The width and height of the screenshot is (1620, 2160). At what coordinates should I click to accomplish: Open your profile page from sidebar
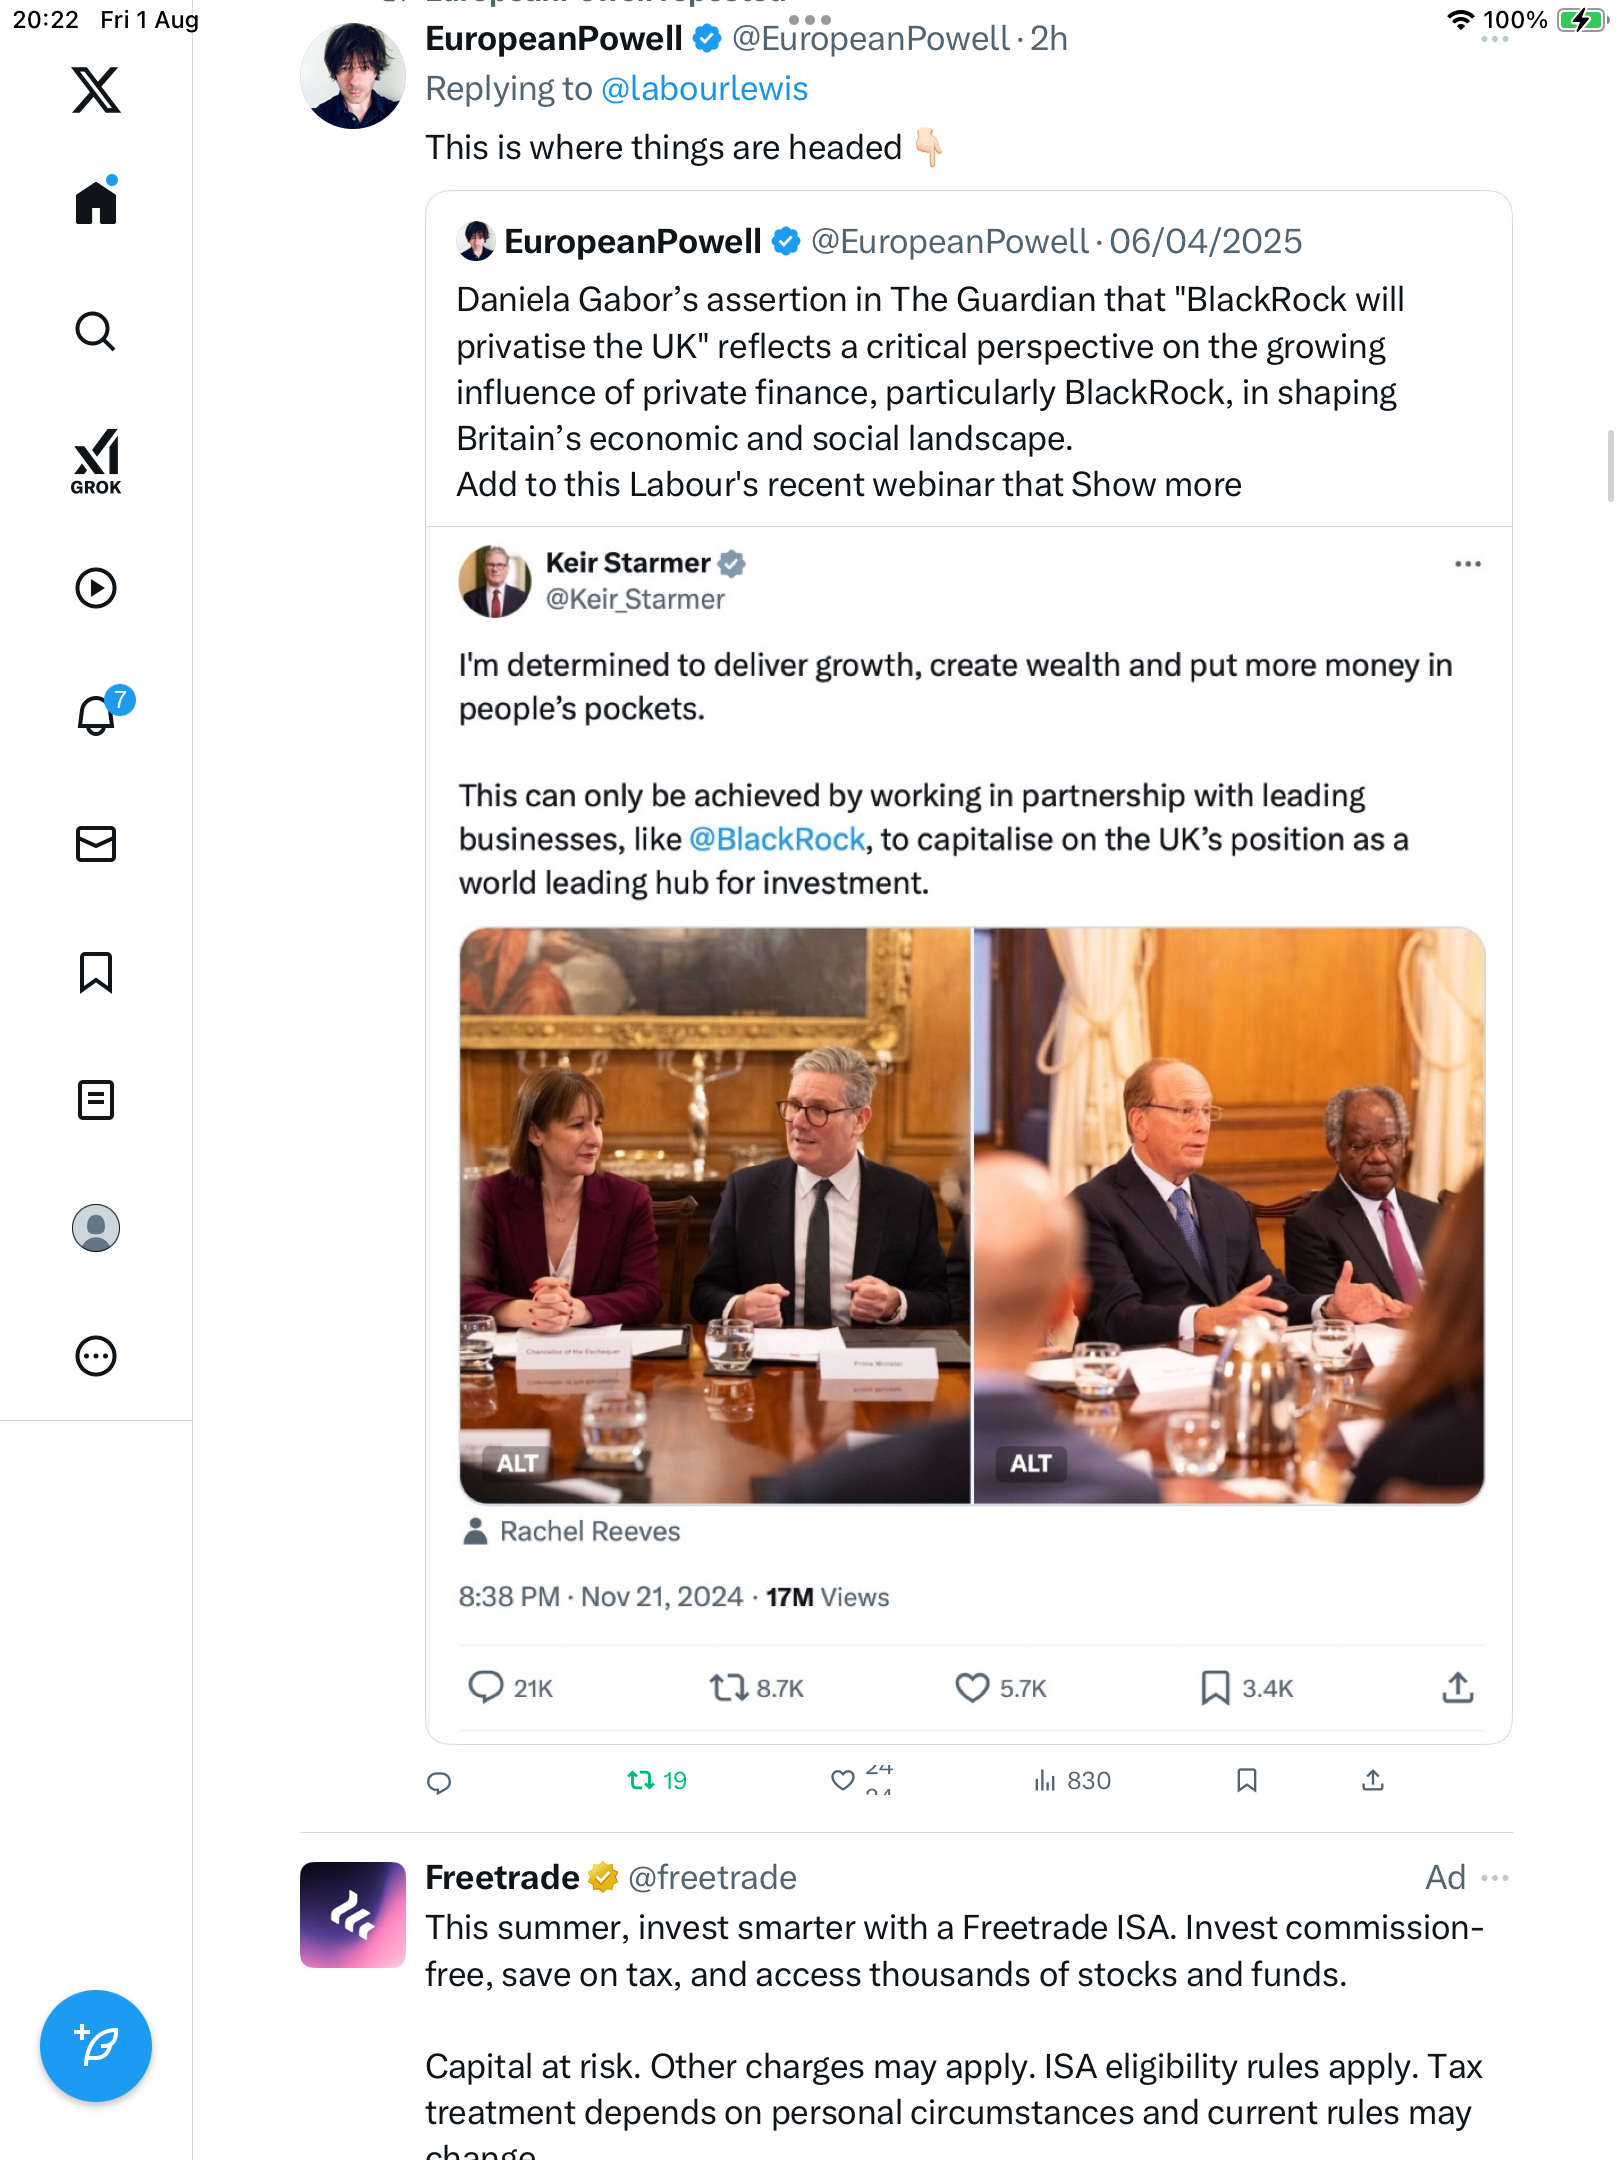pyautogui.click(x=96, y=1228)
